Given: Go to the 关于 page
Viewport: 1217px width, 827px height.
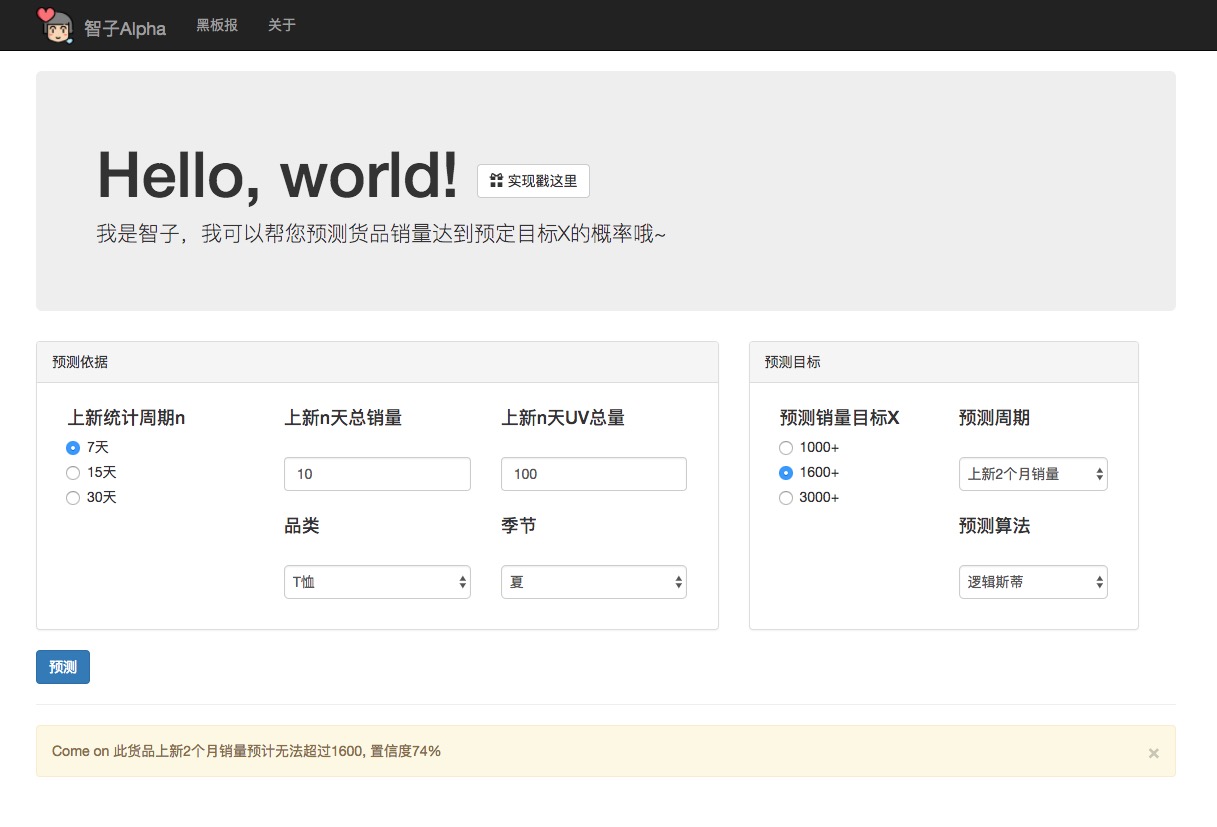Looking at the screenshot, I should (x=282, y=25).
